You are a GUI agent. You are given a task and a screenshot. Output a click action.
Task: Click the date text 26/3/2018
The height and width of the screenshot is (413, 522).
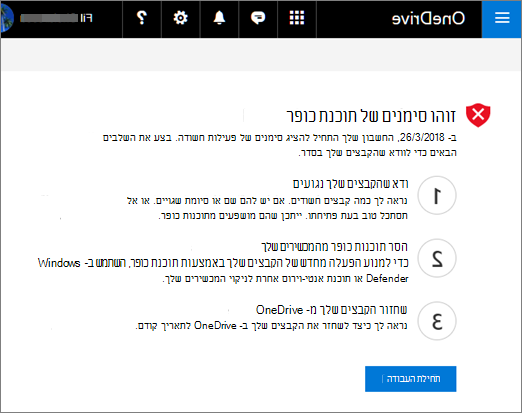pyautogui.click(x=422, y=137)
